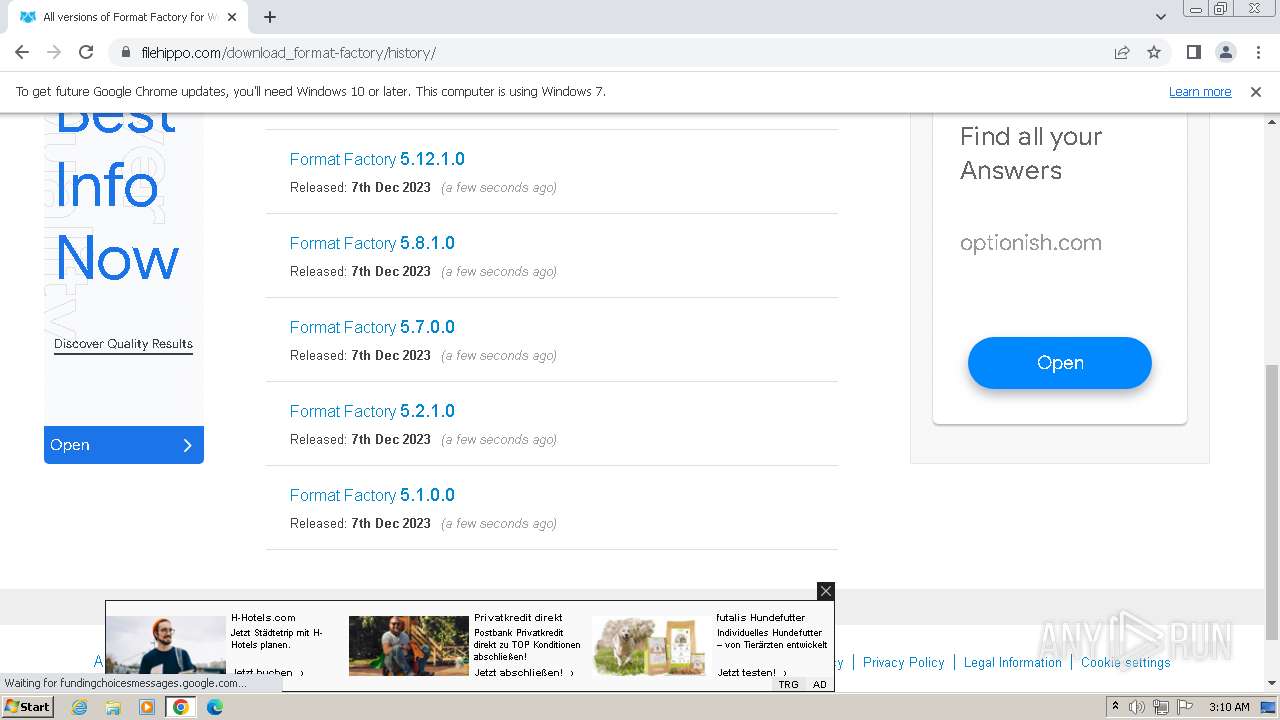Open a new tab with the plus button

270,17
